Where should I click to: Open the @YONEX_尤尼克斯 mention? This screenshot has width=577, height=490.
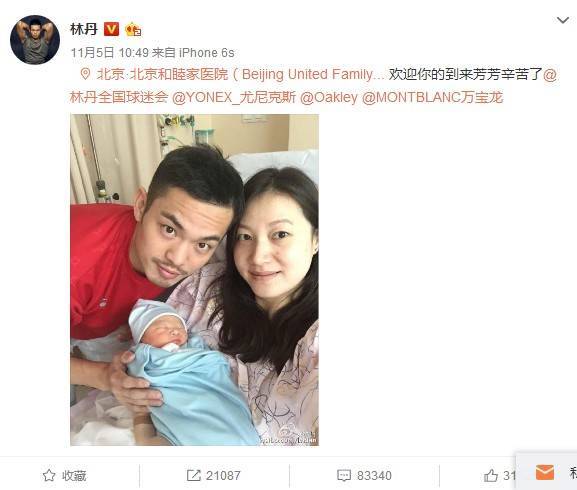[234, 97]
